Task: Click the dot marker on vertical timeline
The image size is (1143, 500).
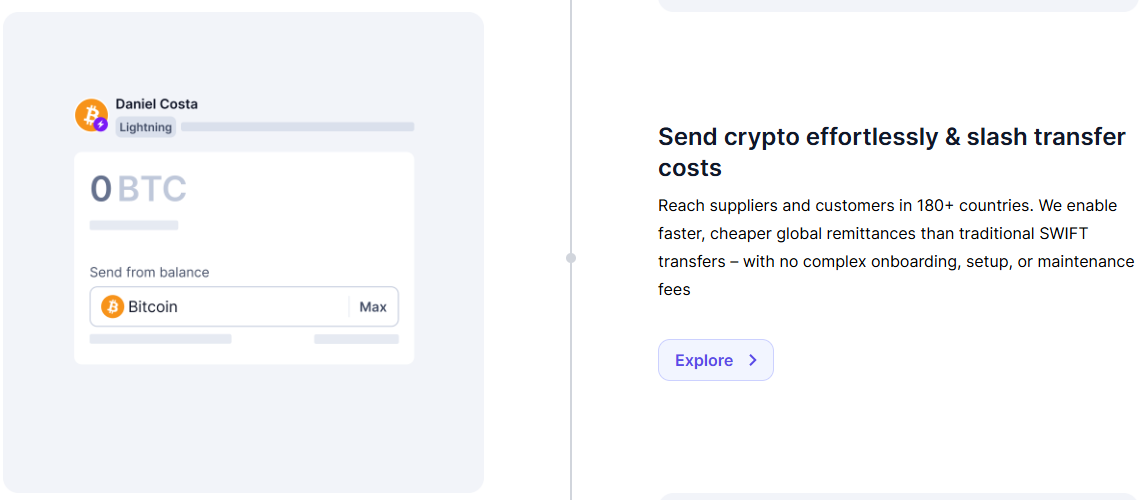Action: click(x=571, y=258)
